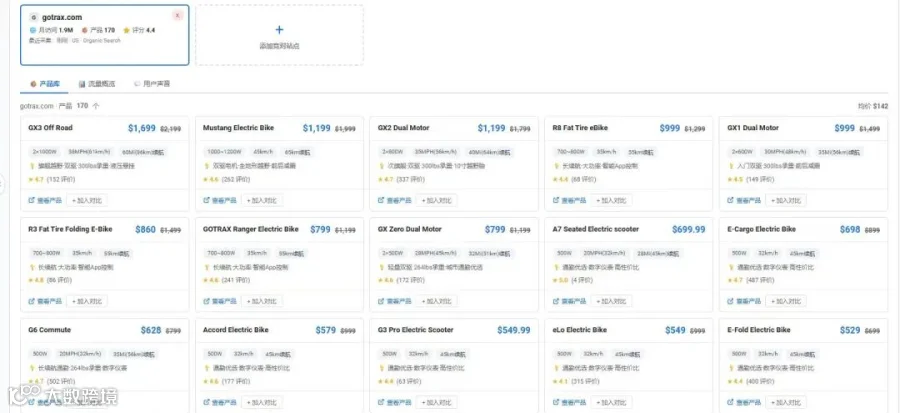The width and height of the screenshot is (900, 413).
Task: Click the view-product icon on GX3 Off Road card
Action: [x=32, y=200]
